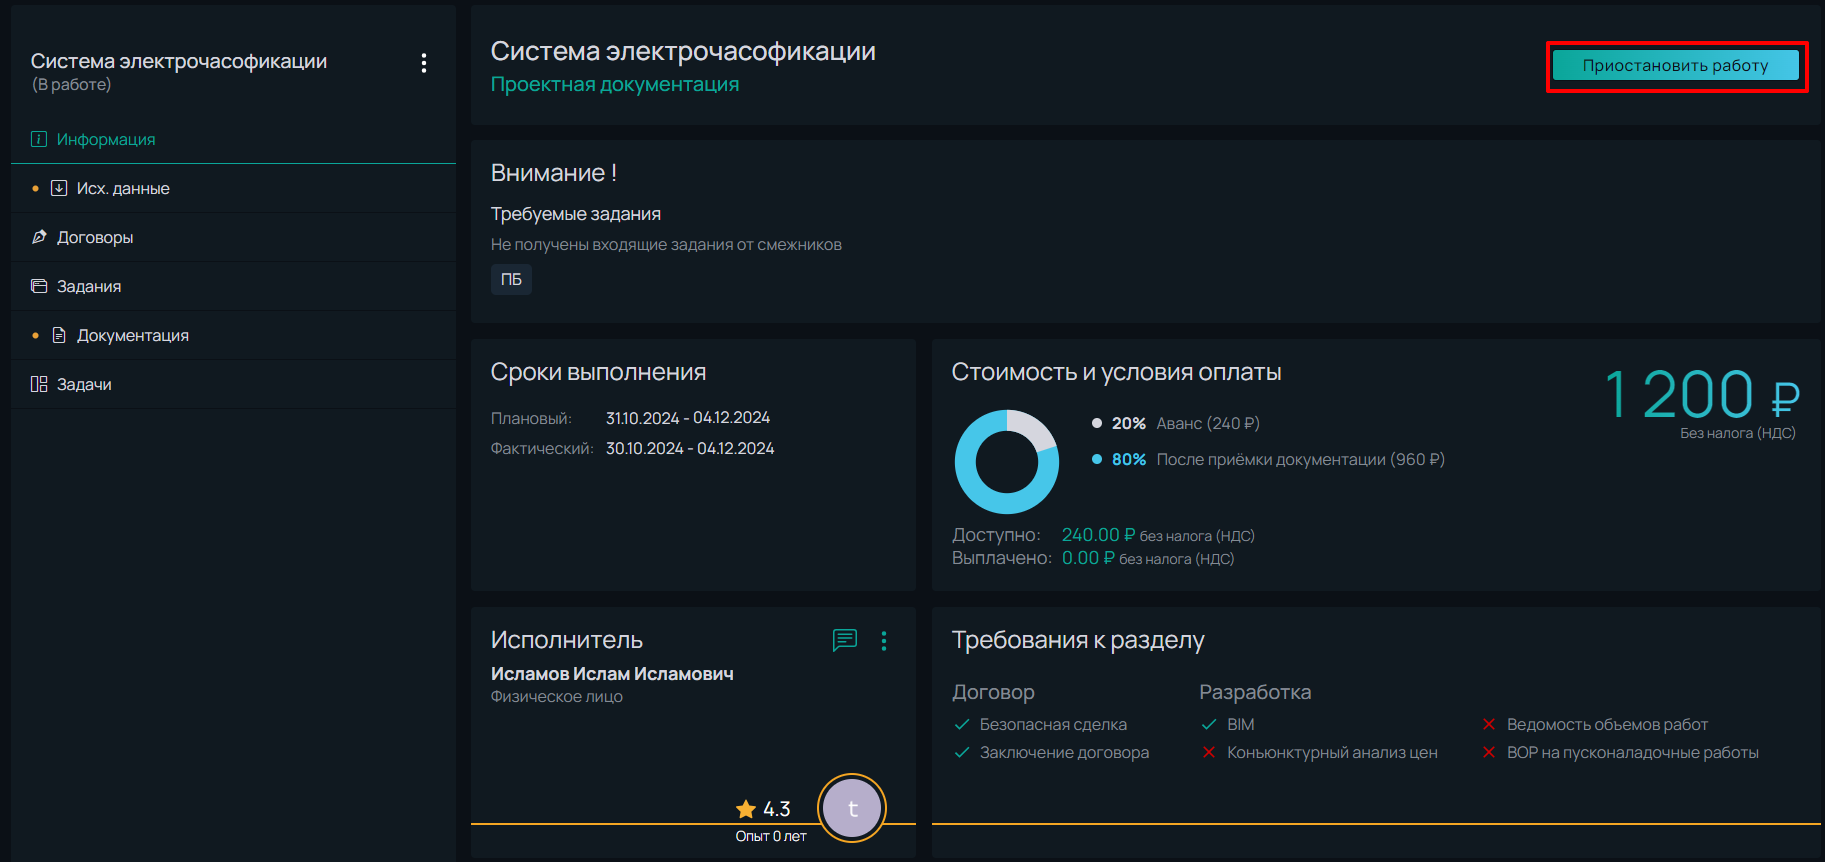Click the Документация document icon
1825x862 pixels.
point(59,335)
